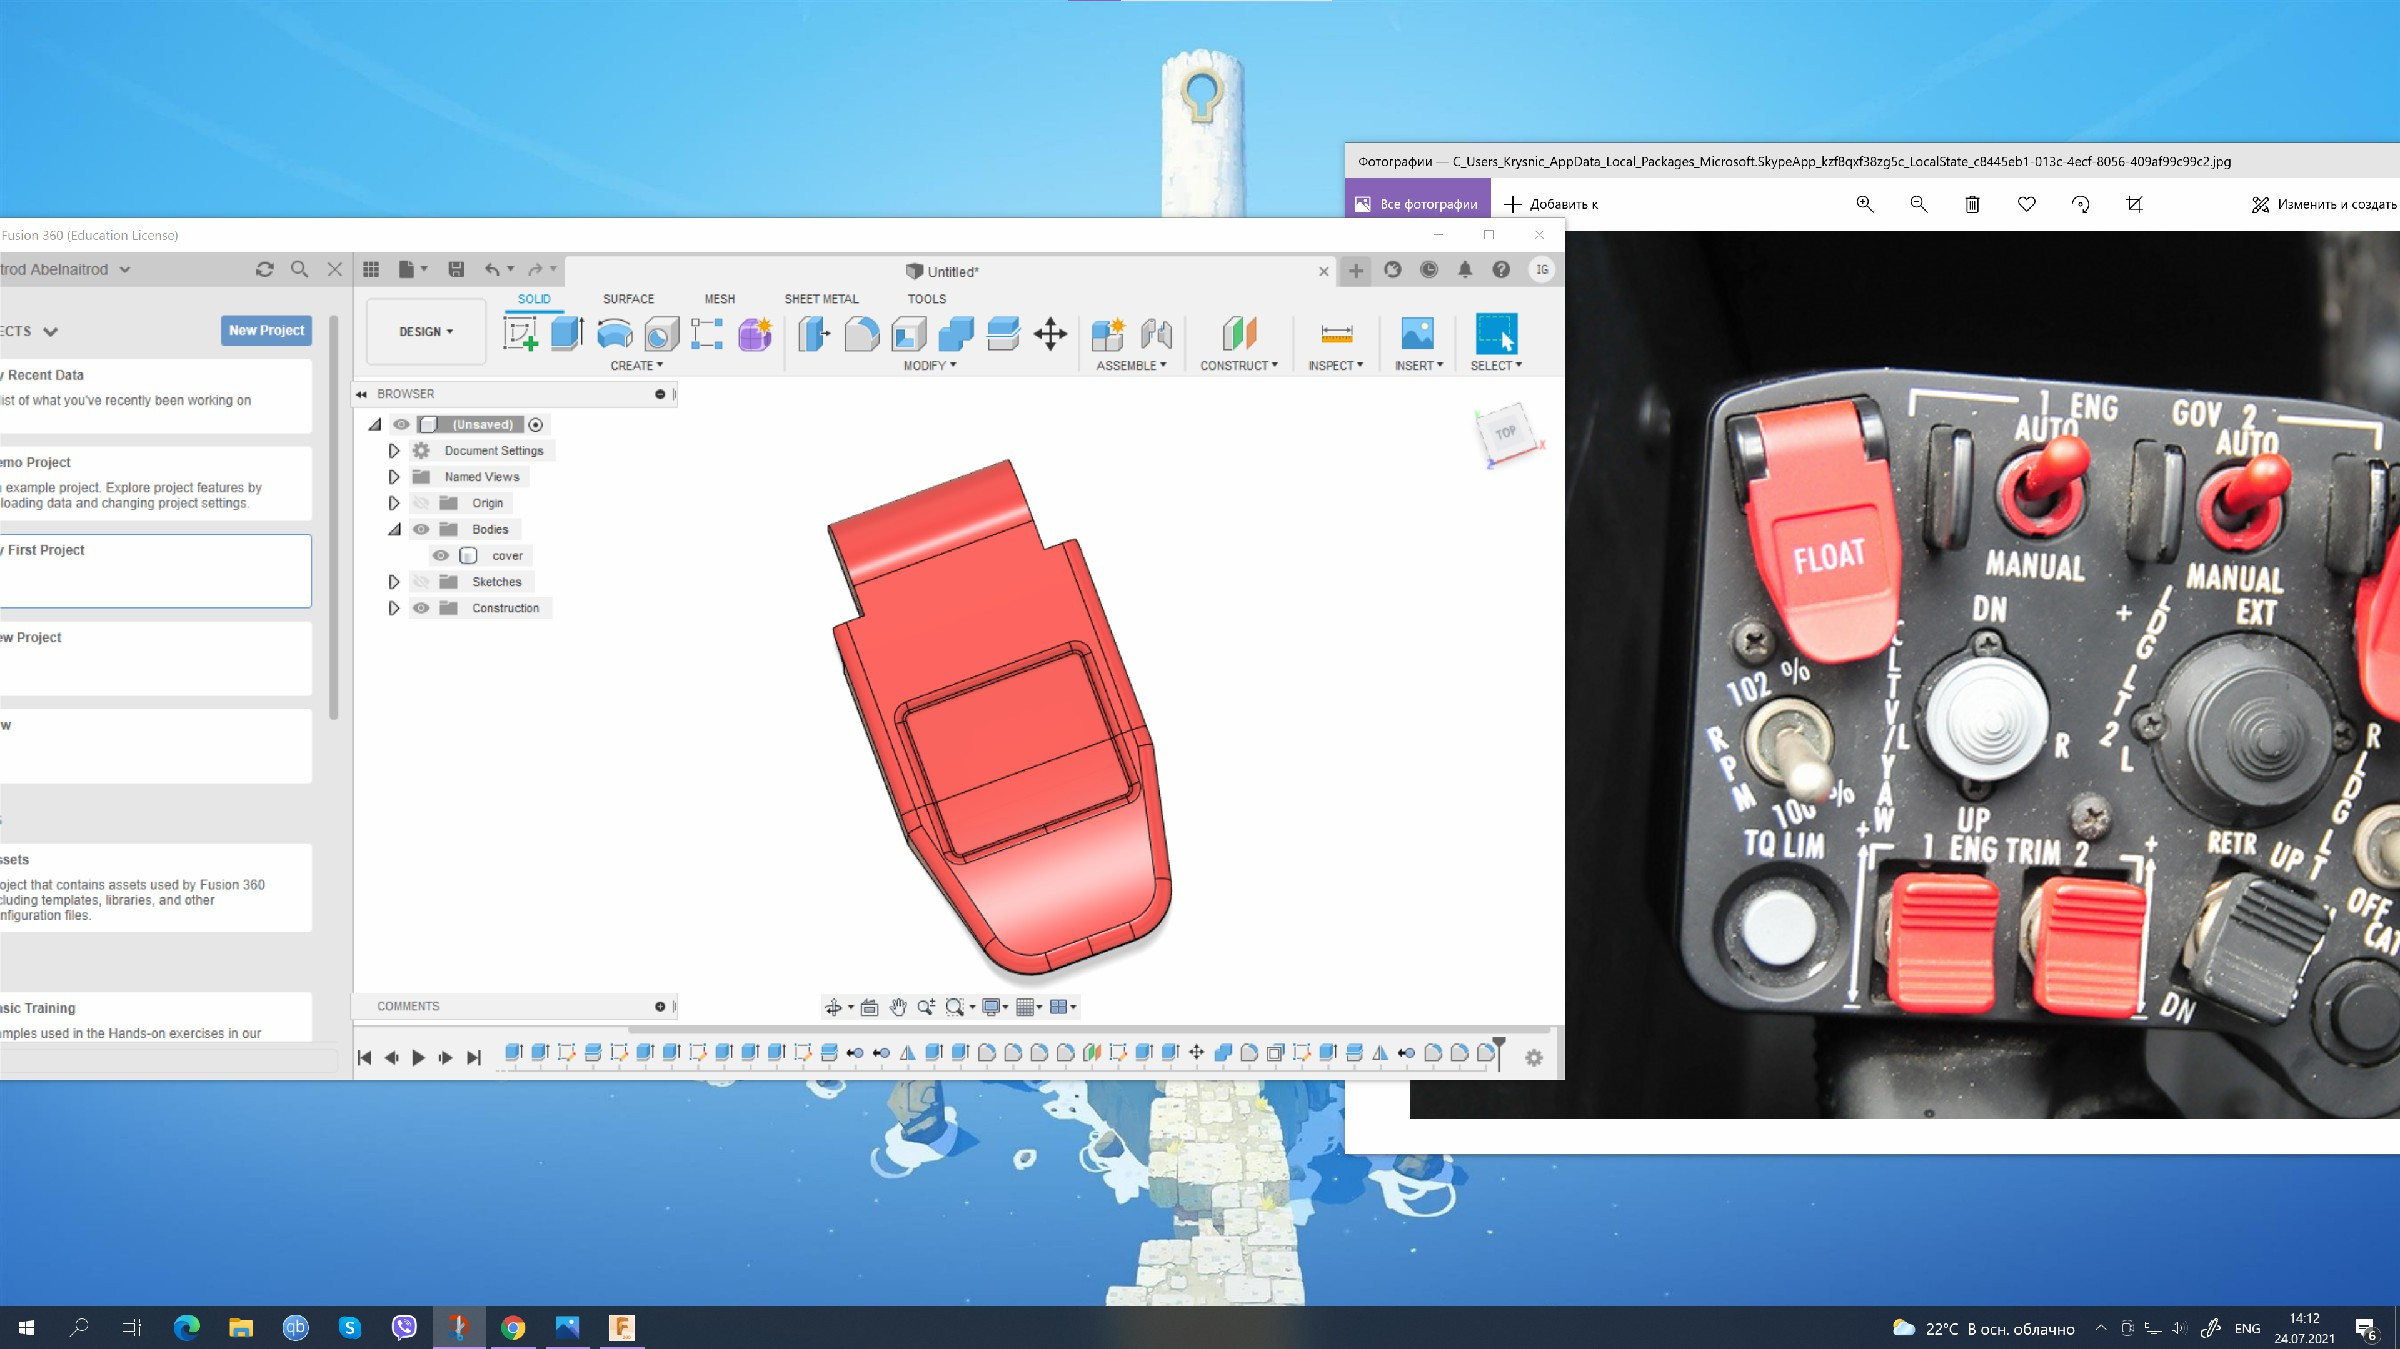
Task: Select the Insert image tool
Action: pyautogui.click(x=1417, y=333)
